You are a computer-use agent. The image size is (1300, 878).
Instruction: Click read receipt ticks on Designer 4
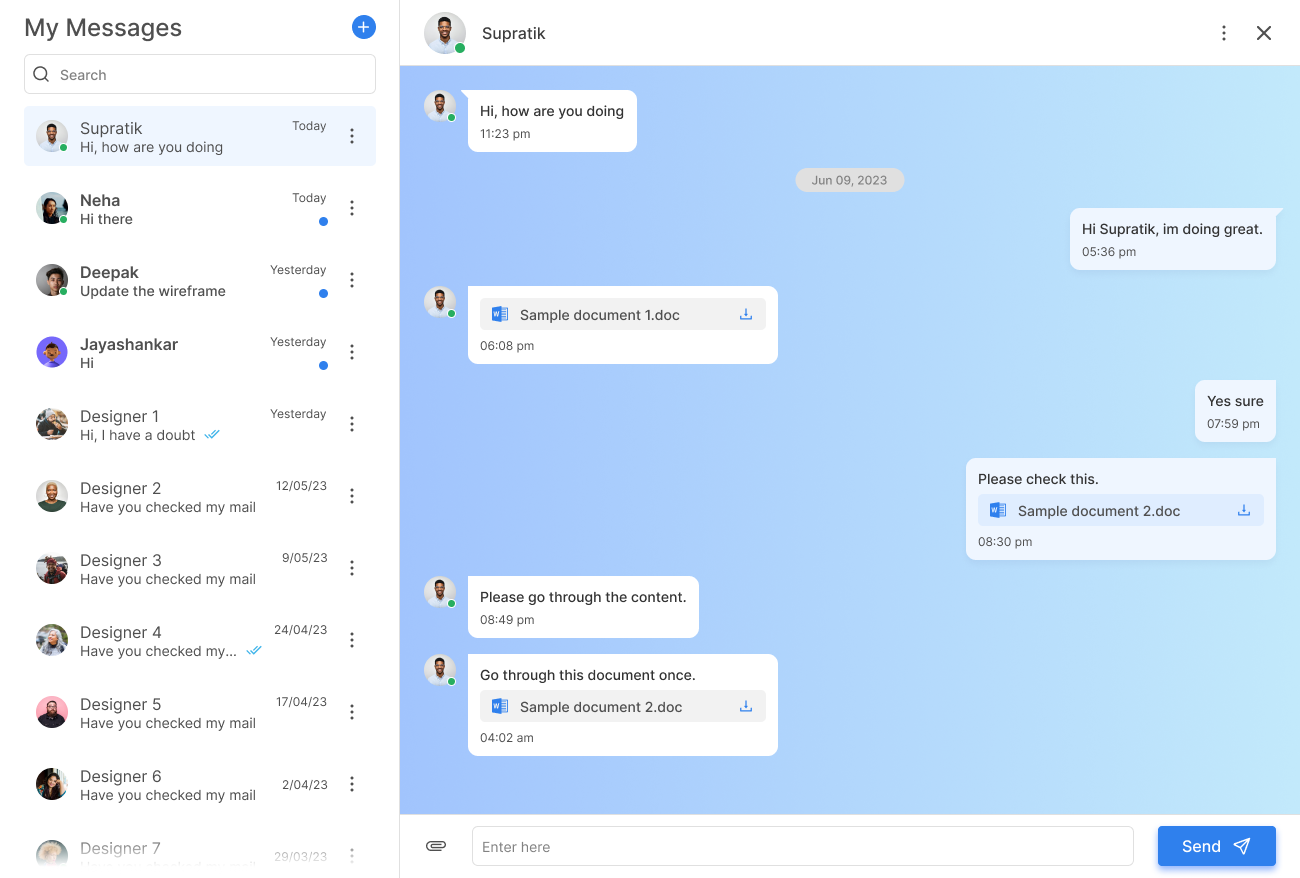[254, 650]
